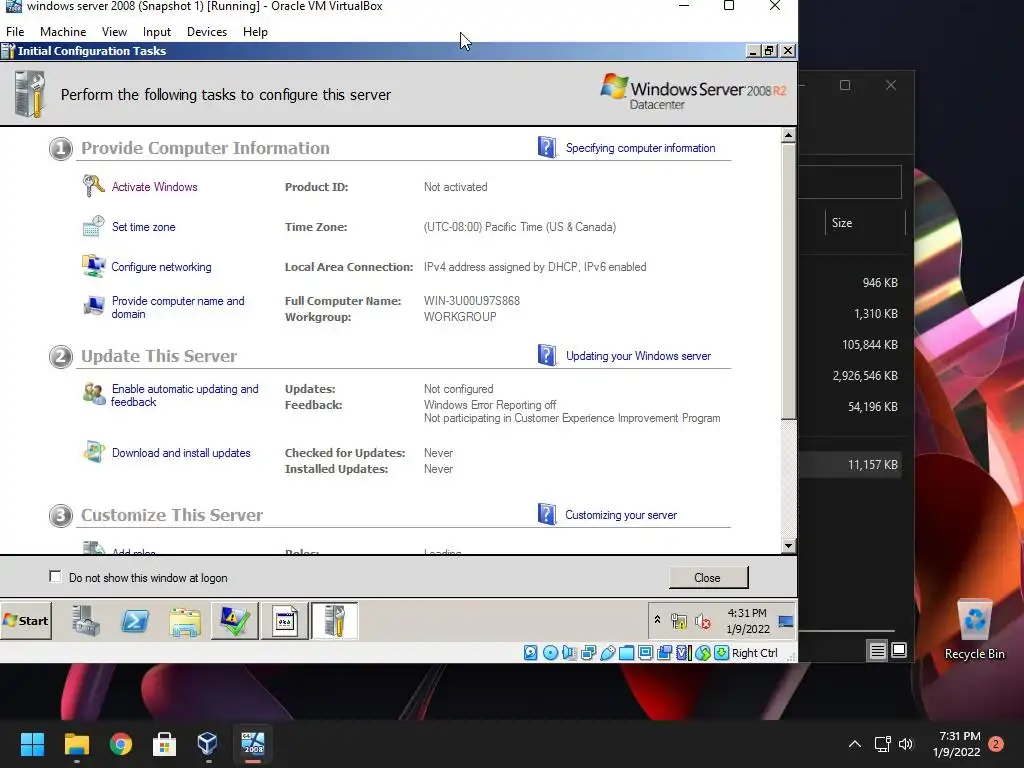Click the Close button
This screenshot has width=1024, height=768.
click(x=709, y=577)
